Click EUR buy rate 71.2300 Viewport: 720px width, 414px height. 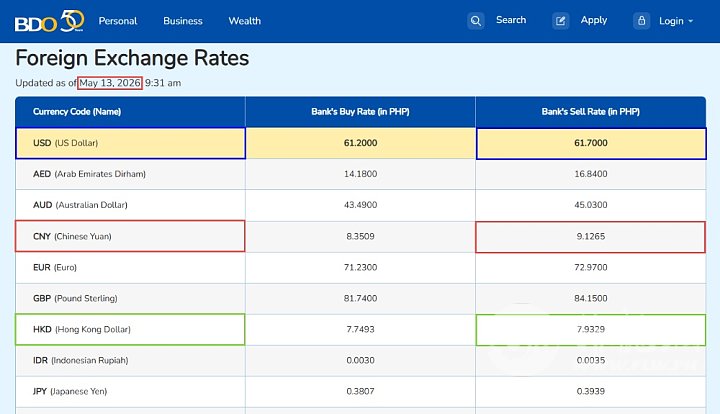coord(360,268)
